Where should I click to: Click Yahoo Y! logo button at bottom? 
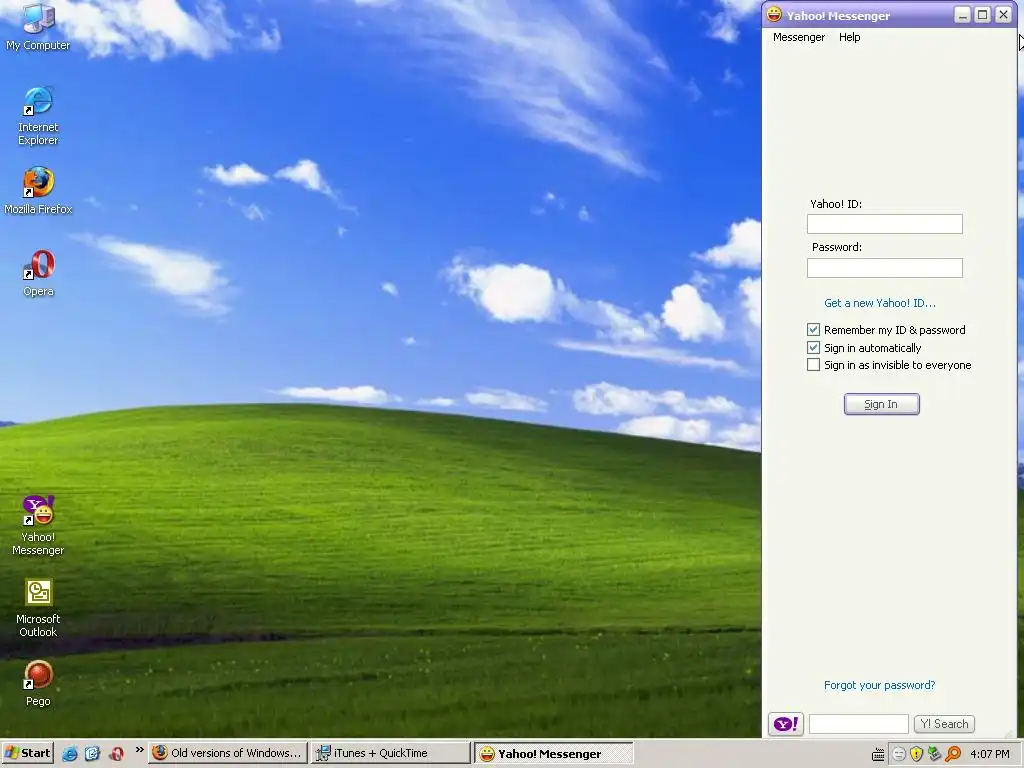coord(786,724)
